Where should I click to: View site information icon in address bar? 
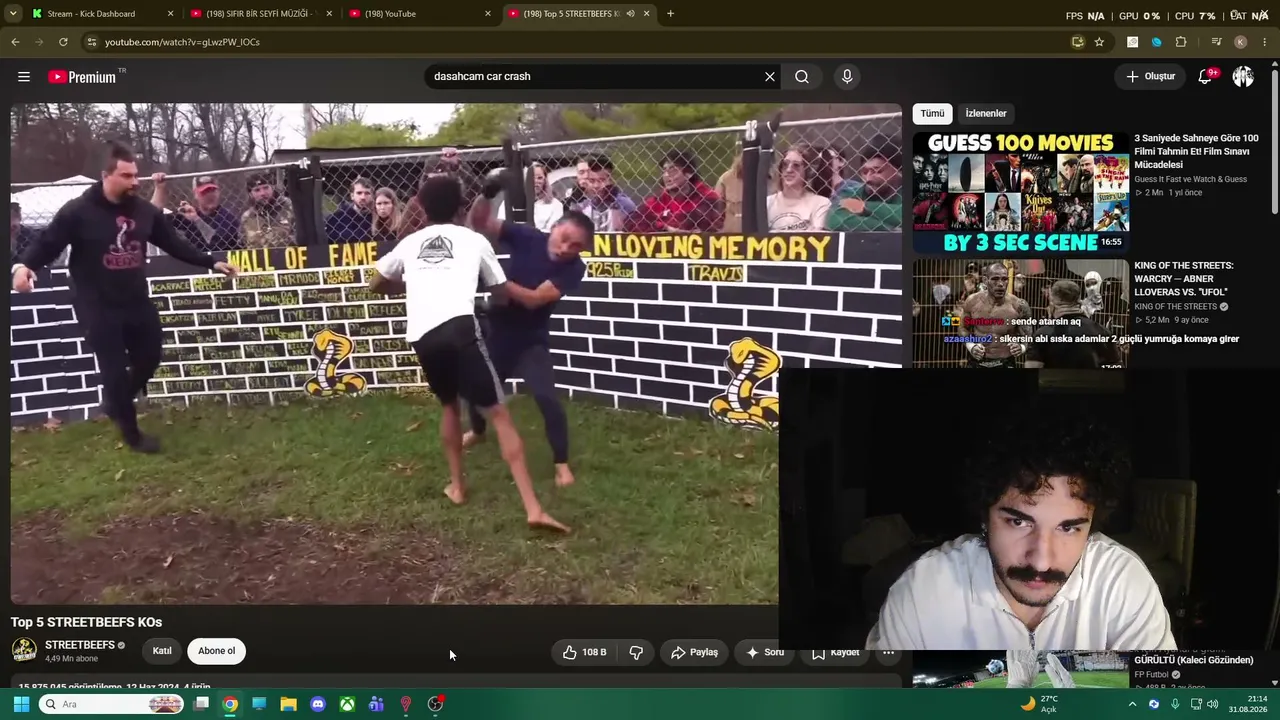(x=91, y=42)
